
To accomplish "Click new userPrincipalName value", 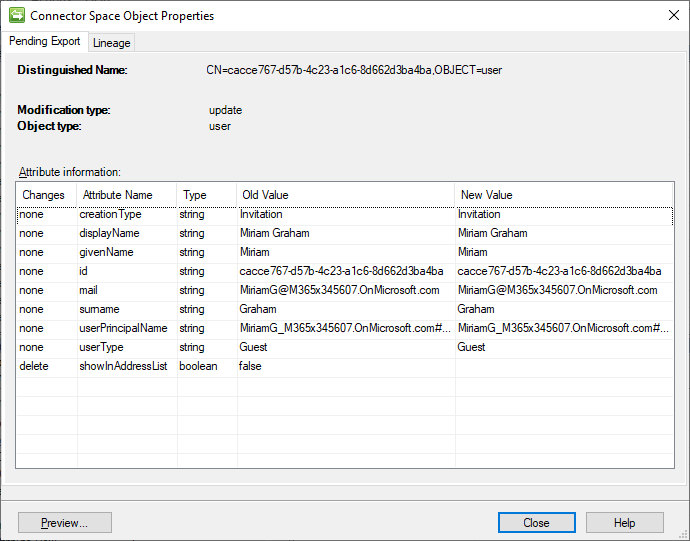I will tap(563, 328).
